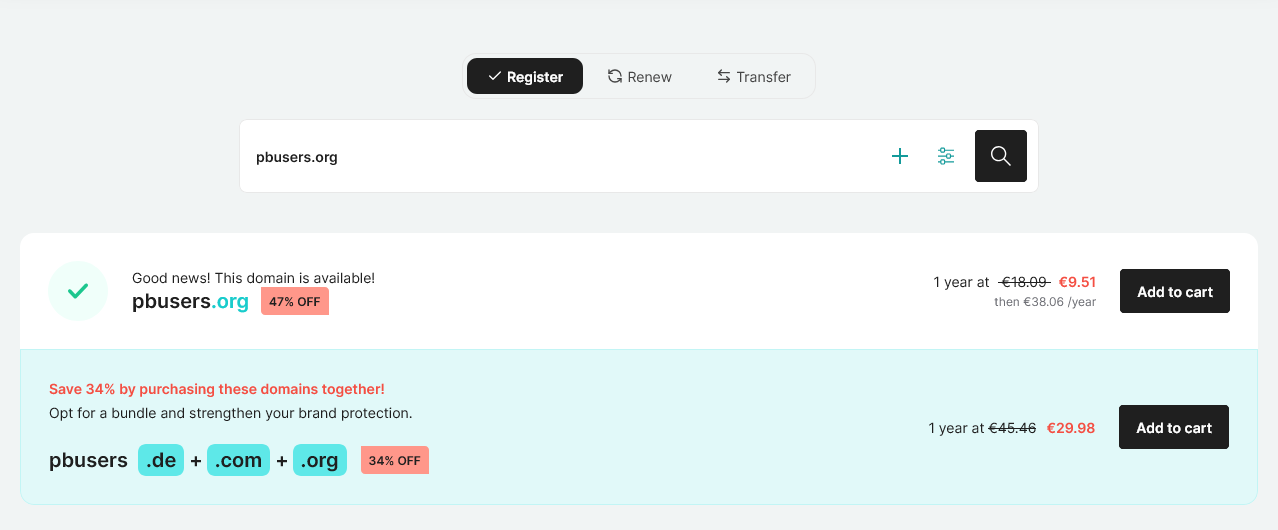Viewport: 1278px width, 530px height.
Task: Click the .com domain chip
Action: click(x=238, y=460)
